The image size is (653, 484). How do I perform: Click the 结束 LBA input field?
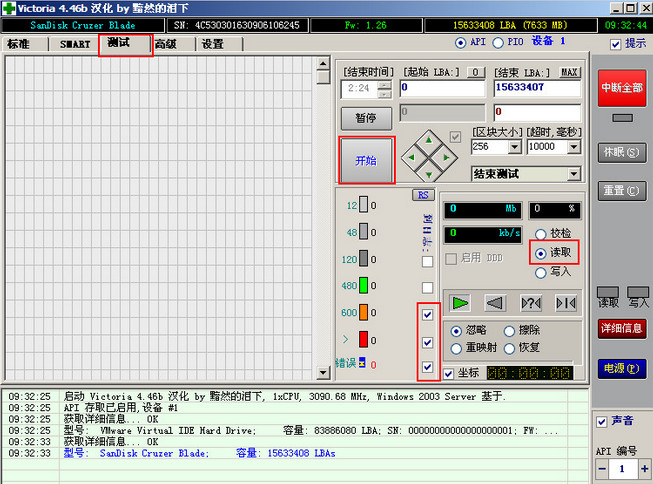pyautogui.click(x=536, y=88)
